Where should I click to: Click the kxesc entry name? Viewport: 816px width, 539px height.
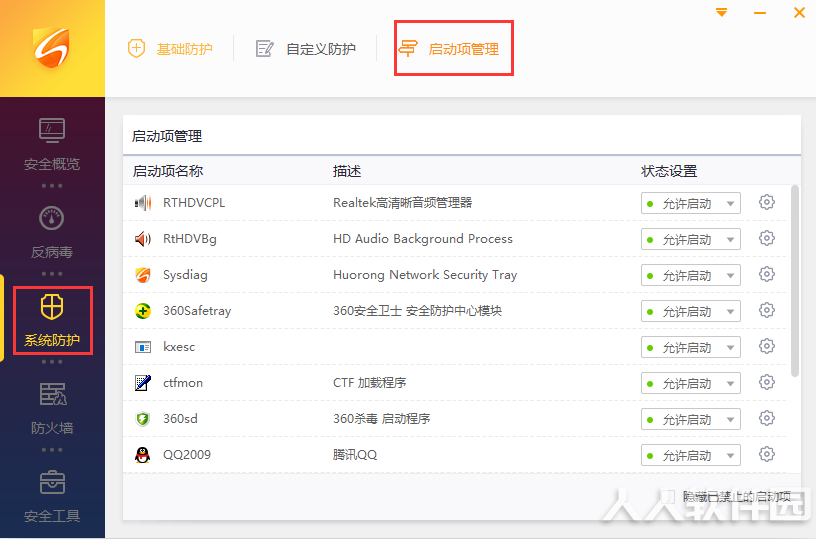coord(179,346)
